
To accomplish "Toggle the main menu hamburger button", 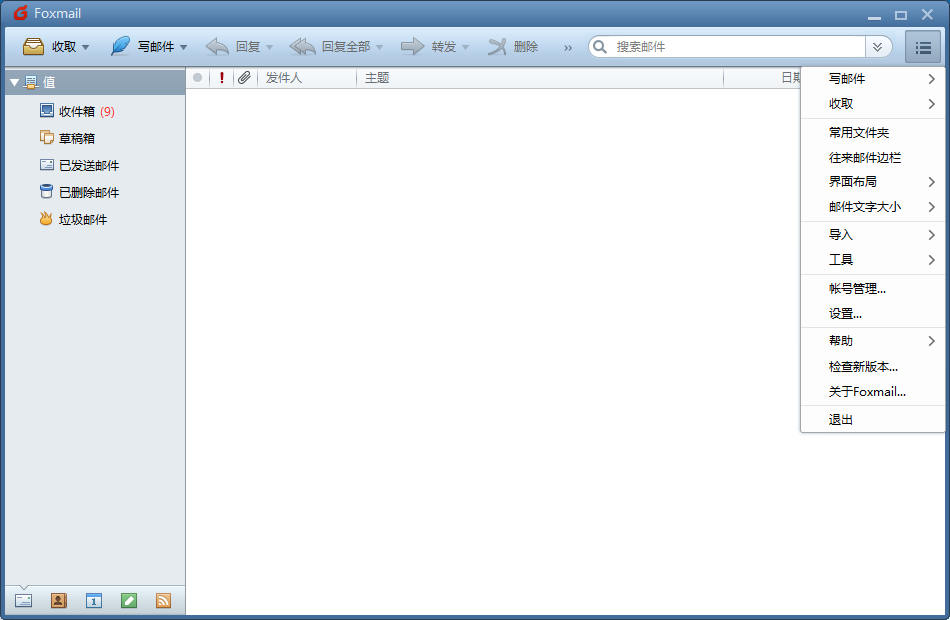I will coord(923,47).
